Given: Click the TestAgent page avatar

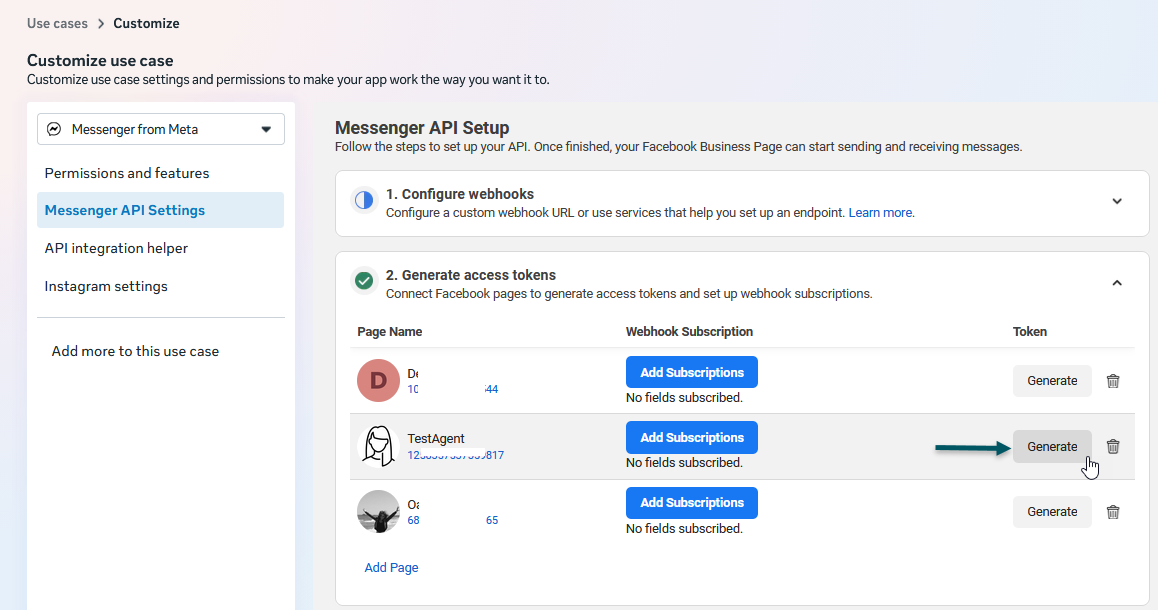Looking at the screenshot, I should [x=378, y=446].
